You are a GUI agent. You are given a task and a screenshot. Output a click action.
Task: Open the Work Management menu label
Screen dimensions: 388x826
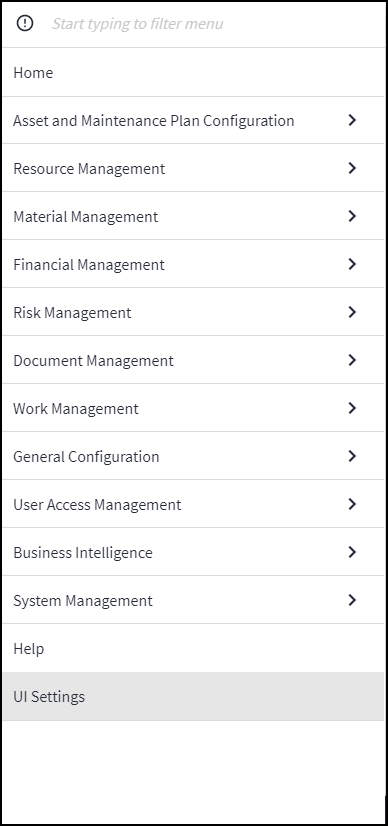[76, 409]
